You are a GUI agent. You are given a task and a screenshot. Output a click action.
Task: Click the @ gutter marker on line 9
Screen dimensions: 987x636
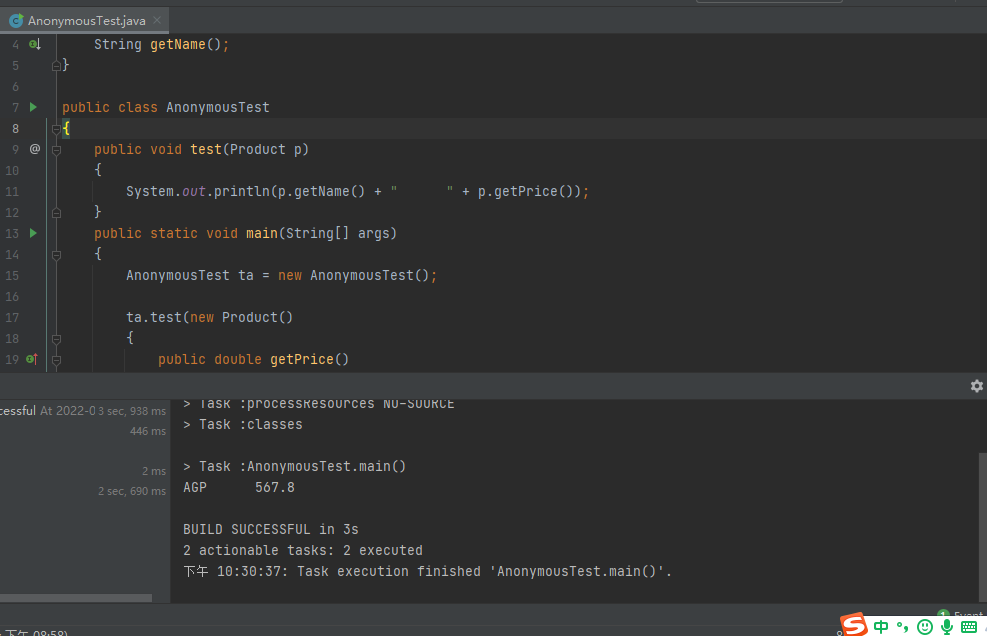[34, 149]
